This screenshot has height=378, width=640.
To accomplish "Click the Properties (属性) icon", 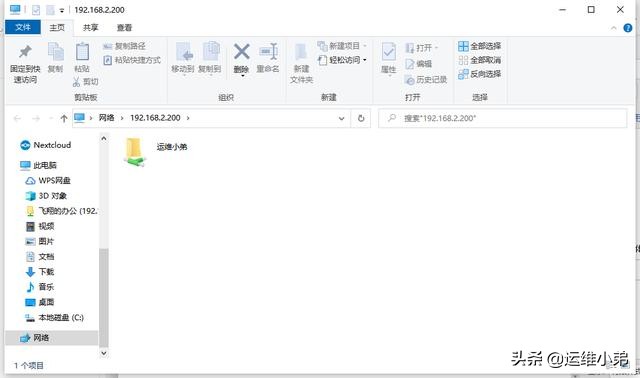I will (389, 52).
